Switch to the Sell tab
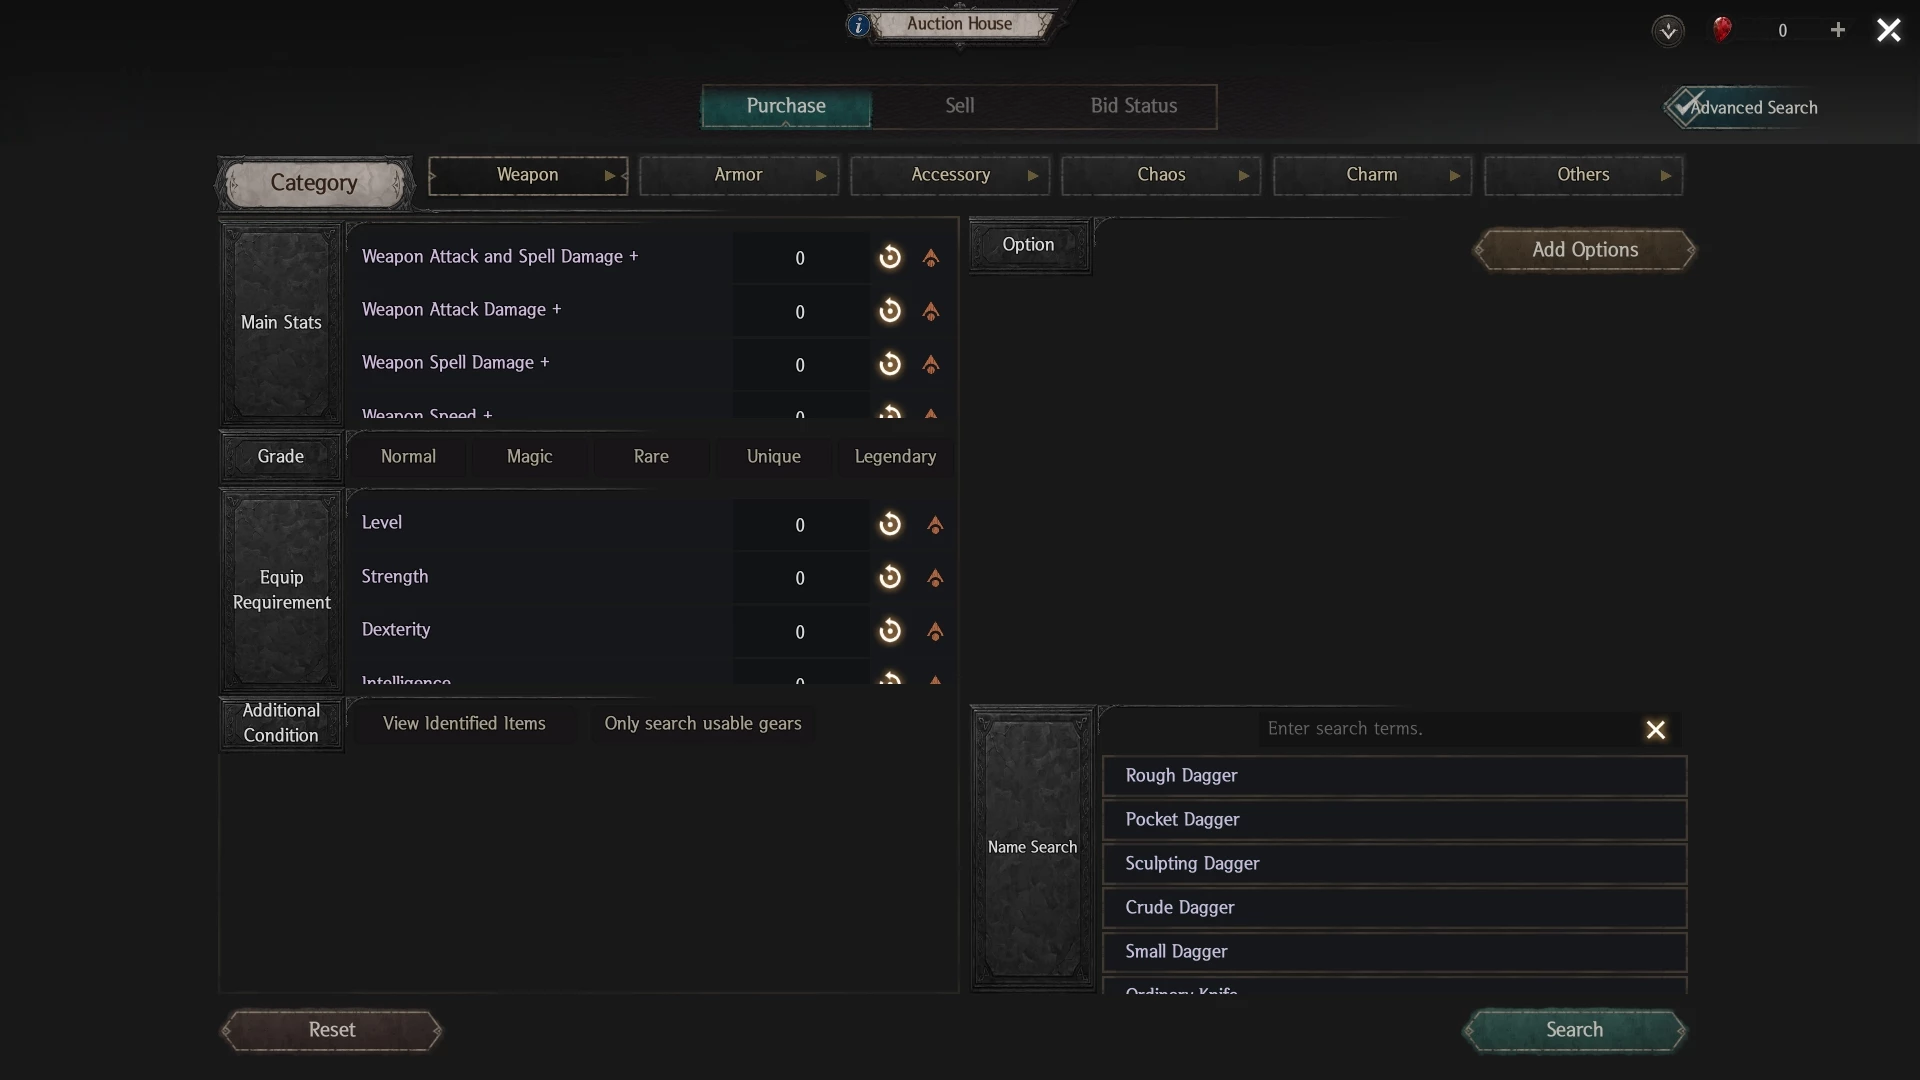 (x=960, y=106)
